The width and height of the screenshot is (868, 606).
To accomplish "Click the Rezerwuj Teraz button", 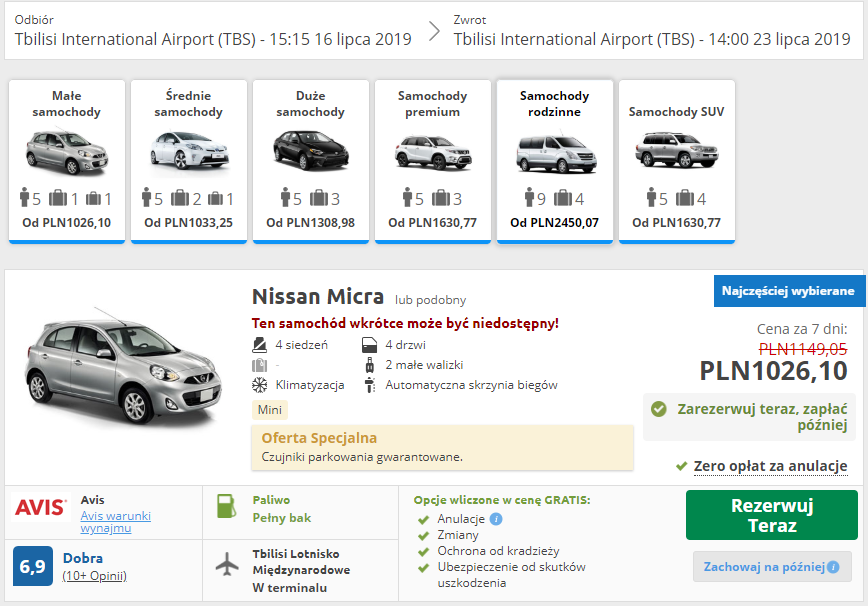I will point(772,515).
